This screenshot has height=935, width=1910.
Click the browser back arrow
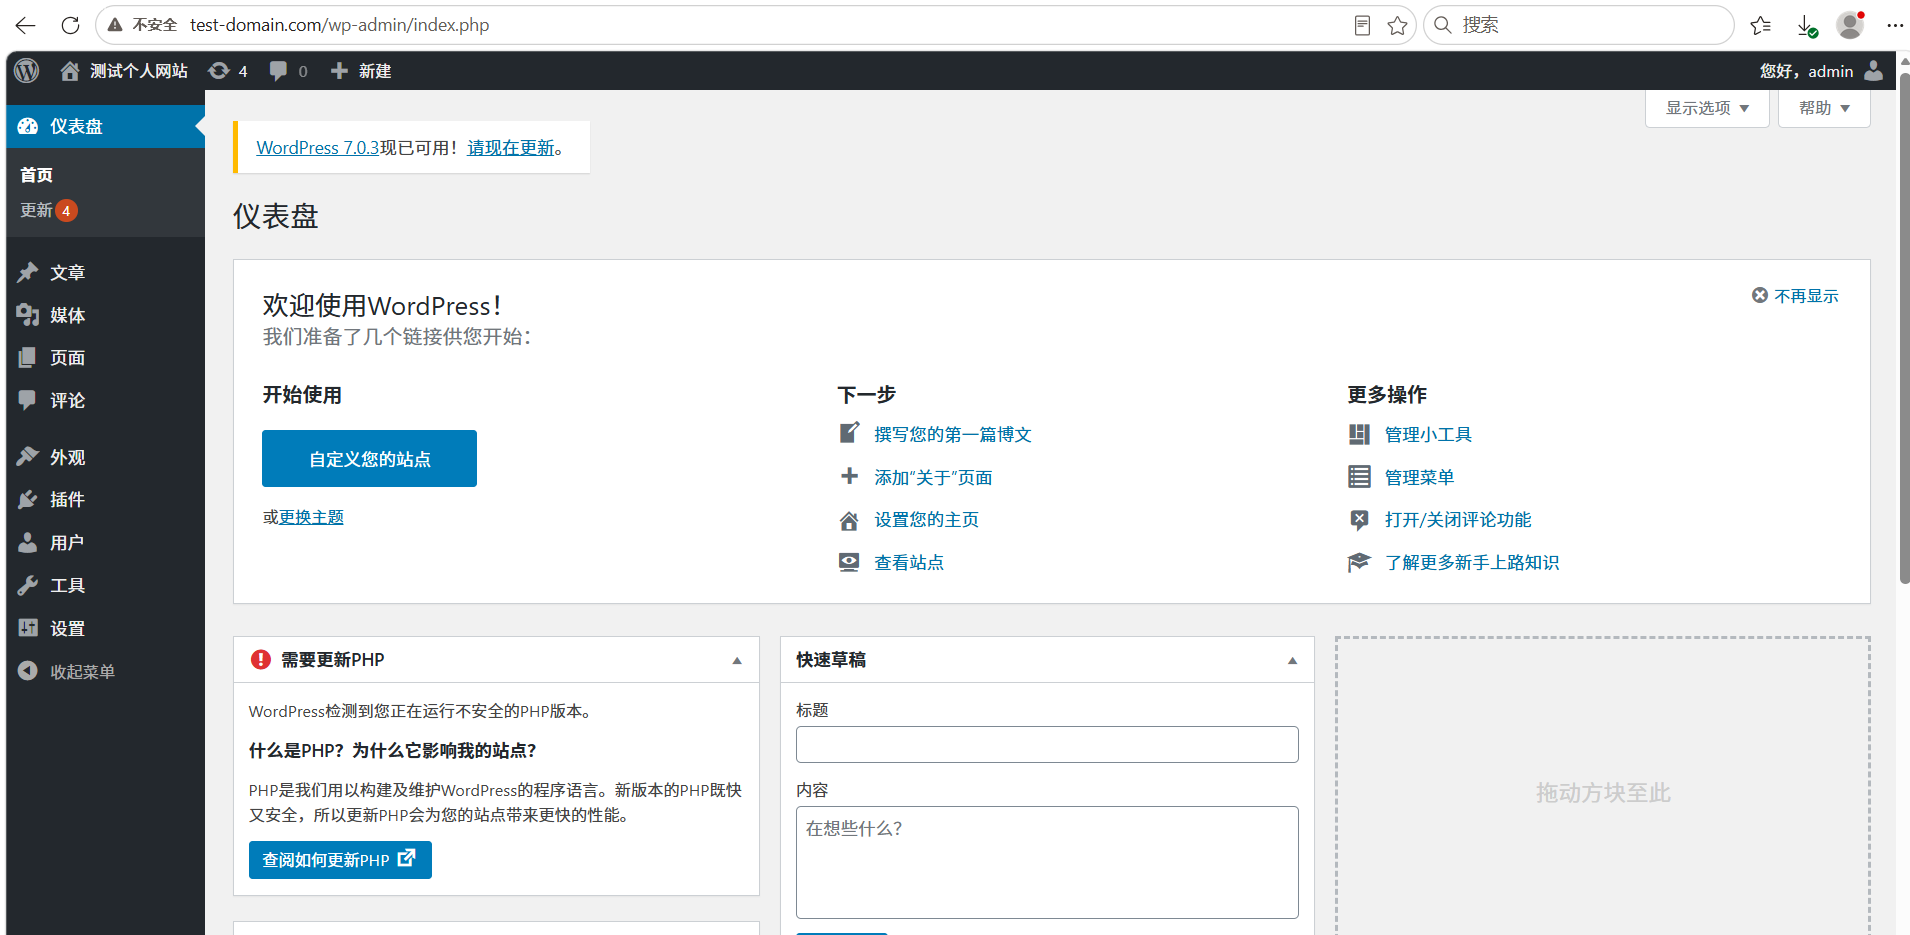pyautogui.click(x=26, y=25)
